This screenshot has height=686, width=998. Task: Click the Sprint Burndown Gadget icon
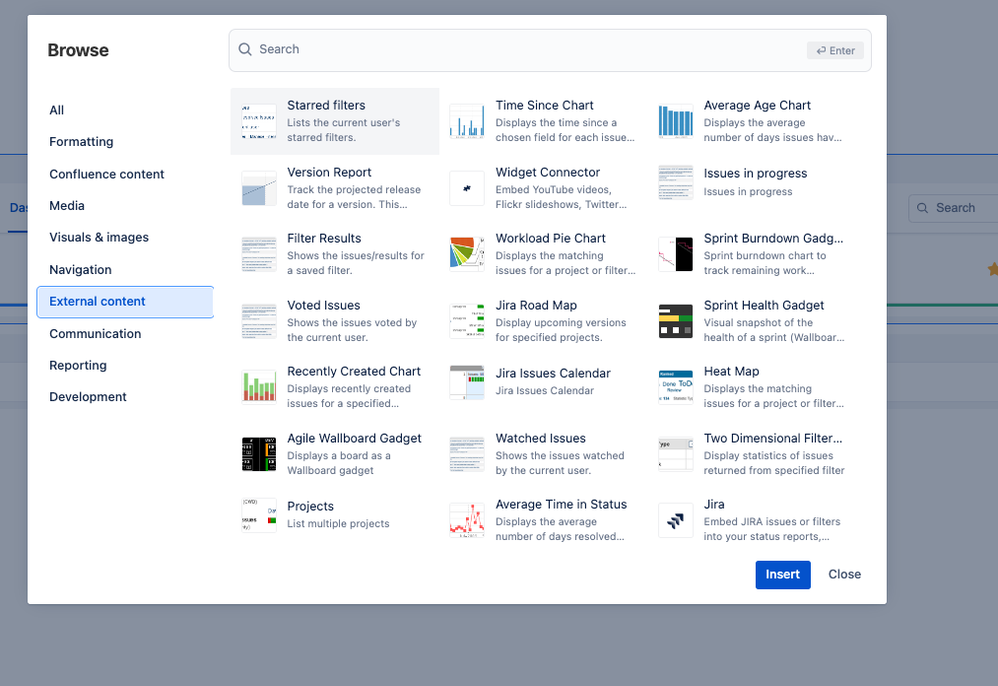(675, 254)
